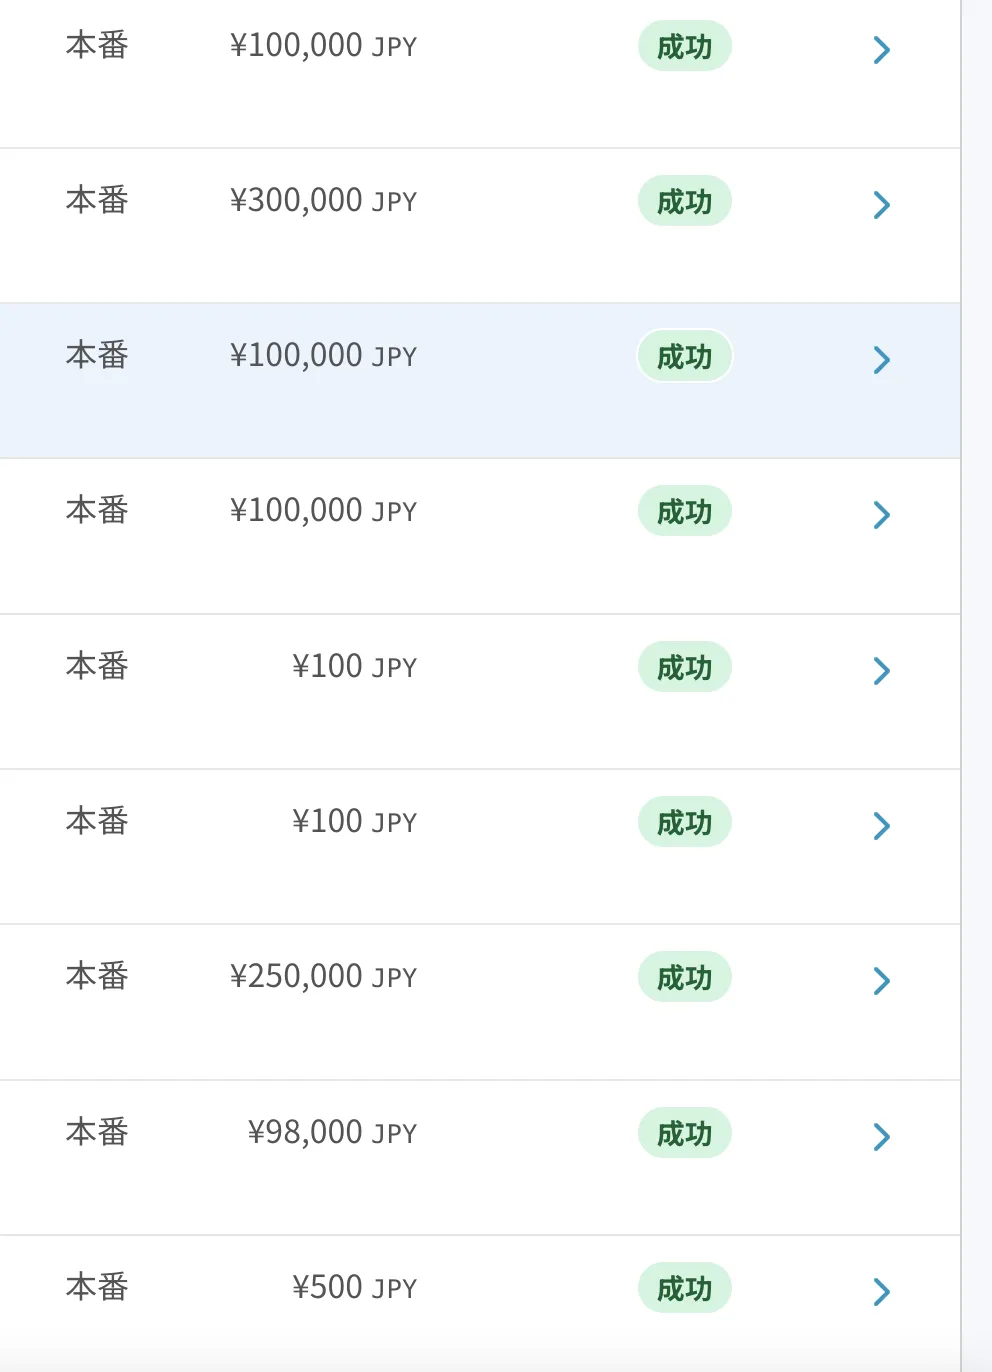The width and height of the screenshot is (992, 1372).
Task: Click the 本番 label on the ¥300,000 row
Action: tap(97, 200)
